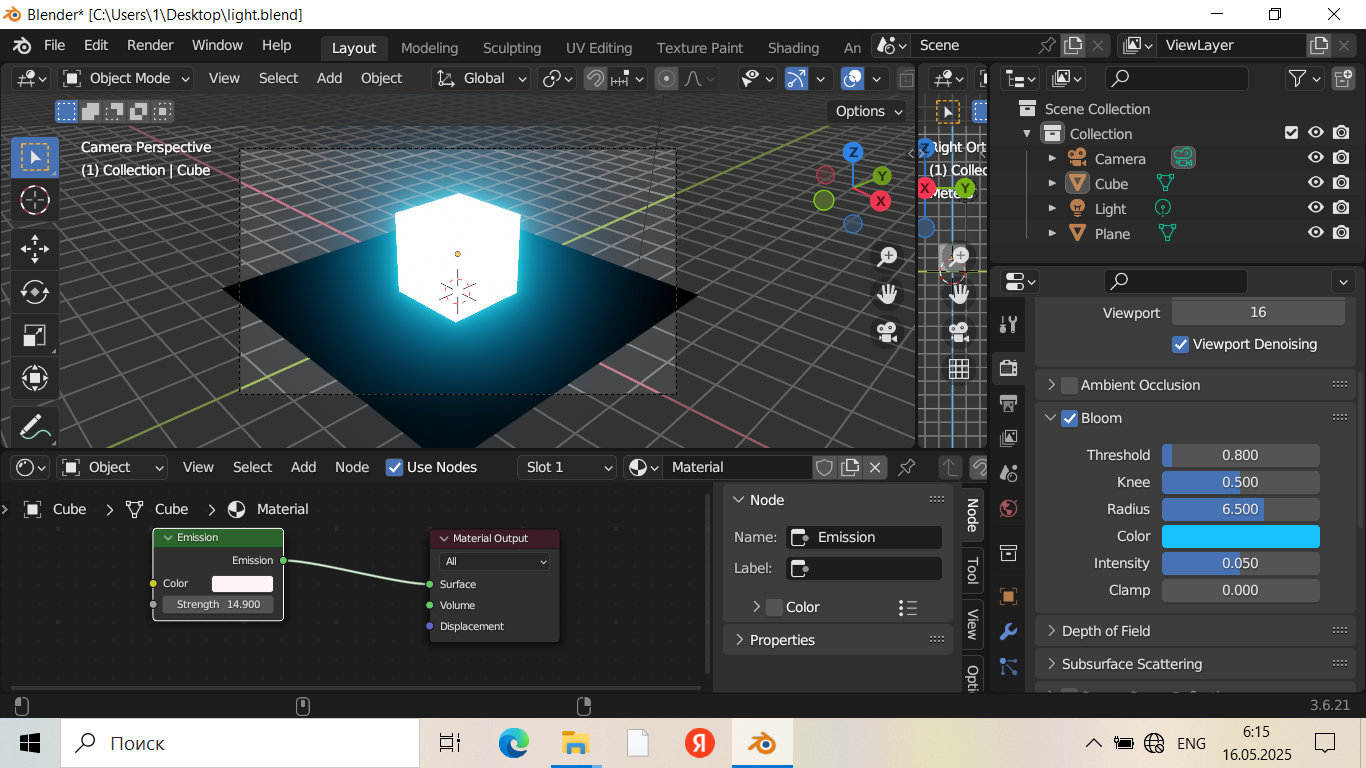Open the Render menu
The height and width of the screenshot is (768, 1366).
[x=150, y=45]
